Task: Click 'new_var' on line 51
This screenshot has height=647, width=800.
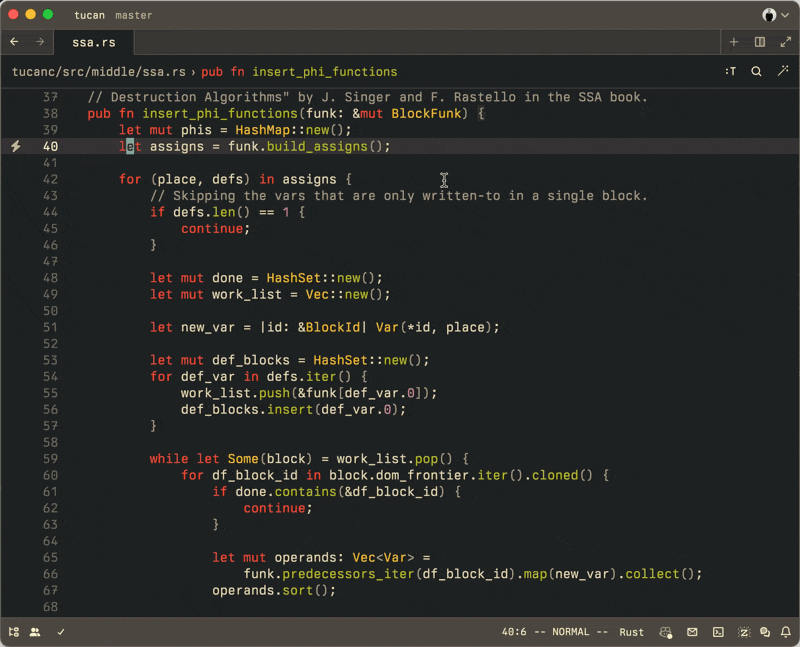Action: 208,327
